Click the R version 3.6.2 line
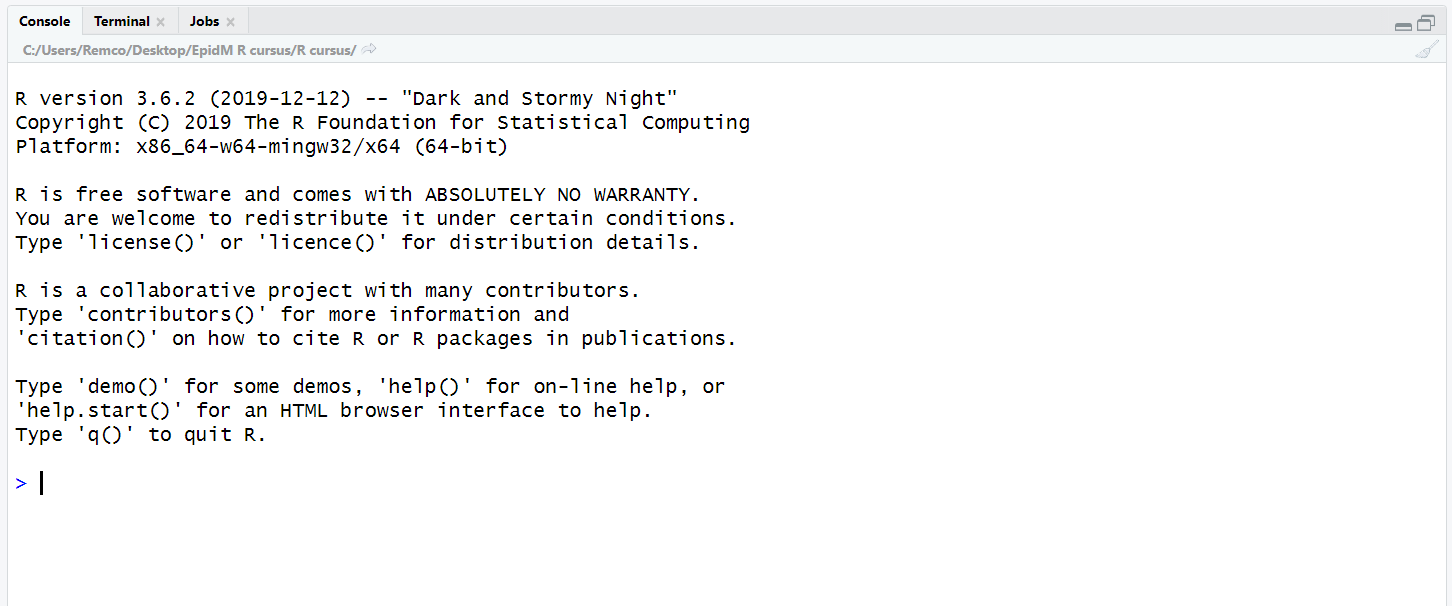The width and height of the screenshot is (1452, 606). (346, 99)
